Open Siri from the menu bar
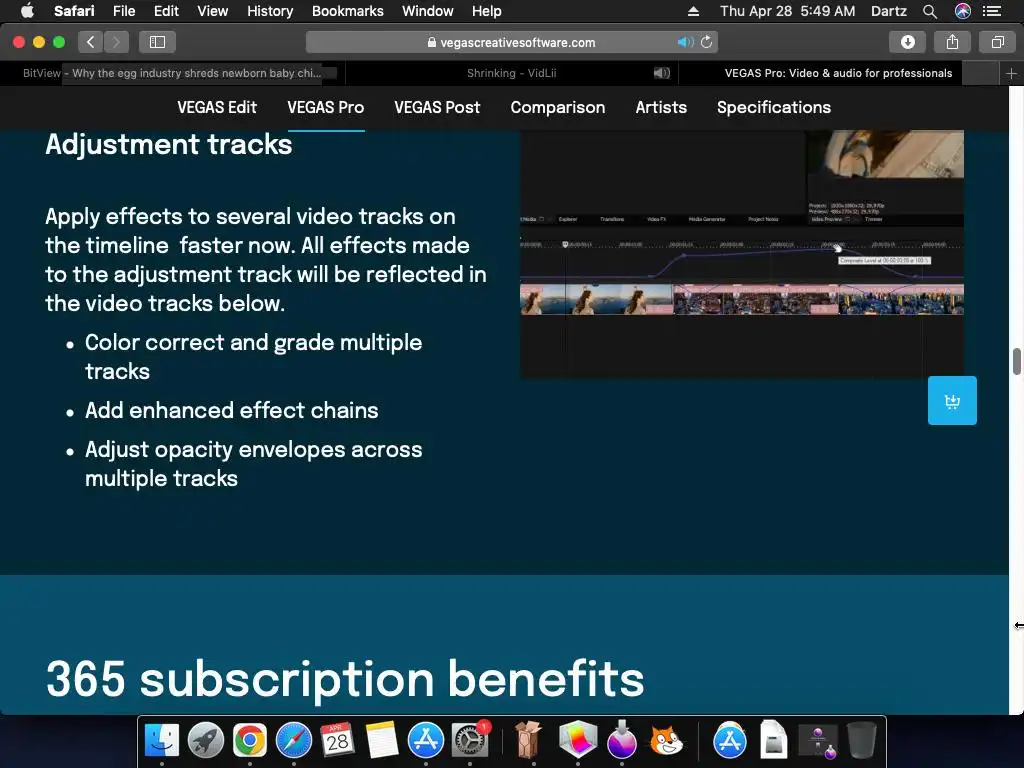Viewport: 1024px width, 768px height. click(x=963, y=11)
